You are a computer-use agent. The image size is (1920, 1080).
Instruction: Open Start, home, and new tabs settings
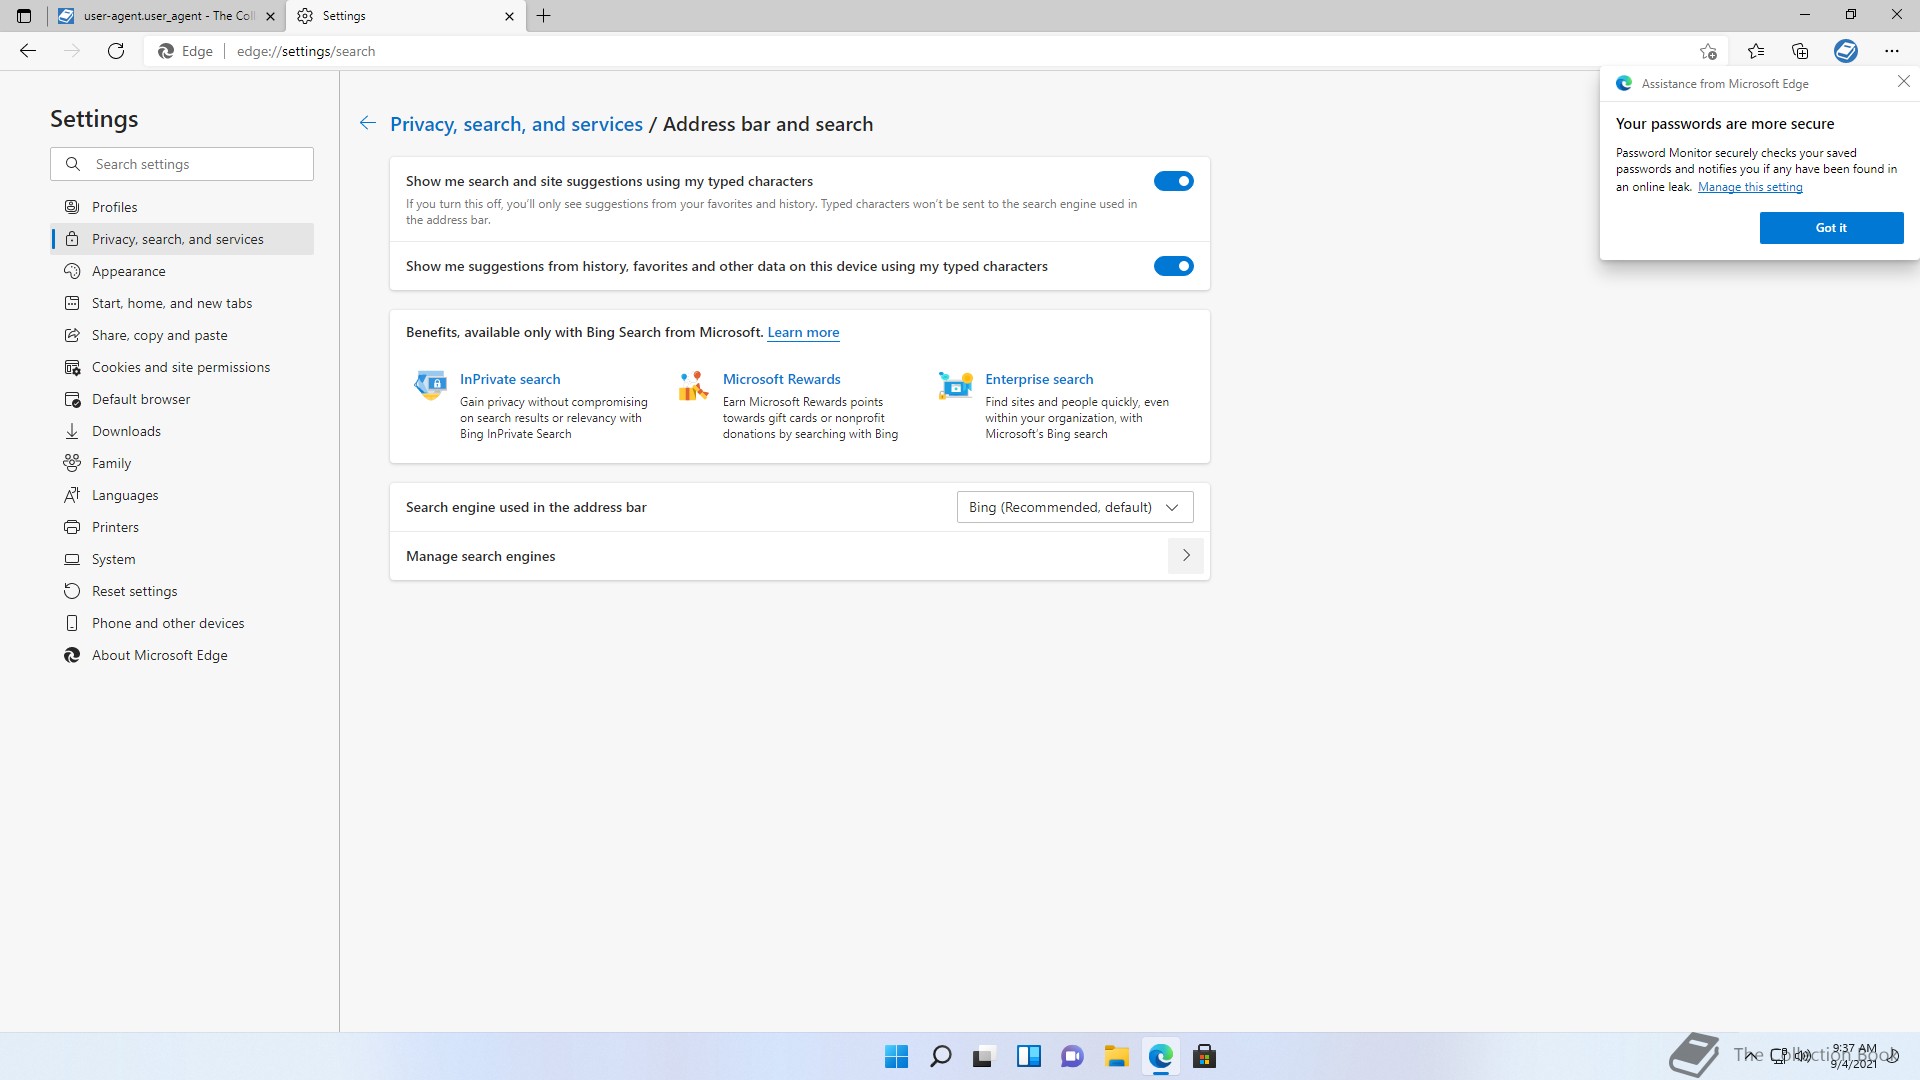[182, 303]
